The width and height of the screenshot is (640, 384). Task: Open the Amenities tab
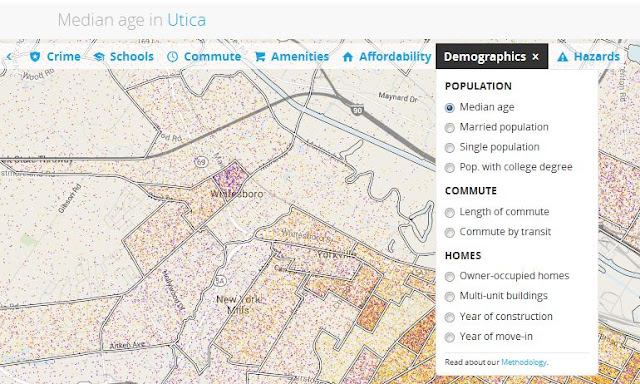tap(292, 57)
